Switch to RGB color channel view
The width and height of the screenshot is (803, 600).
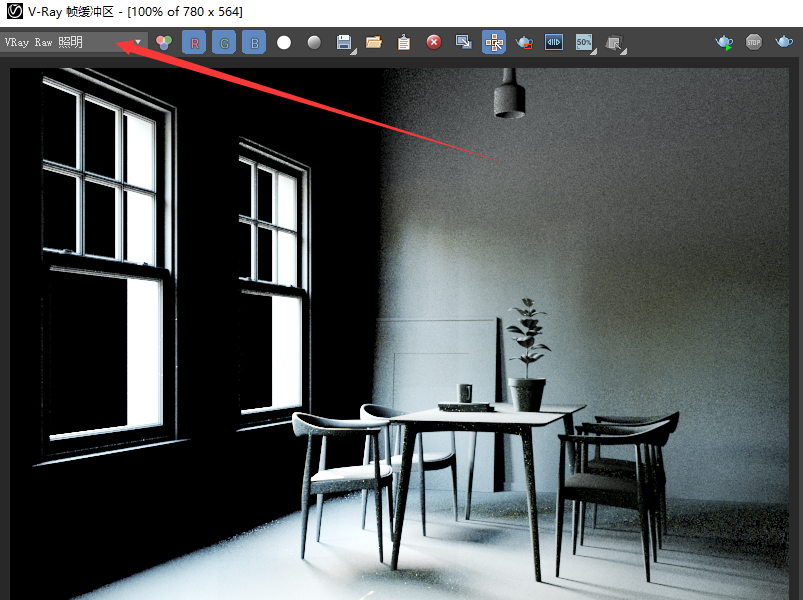click(x=164, y=42)
